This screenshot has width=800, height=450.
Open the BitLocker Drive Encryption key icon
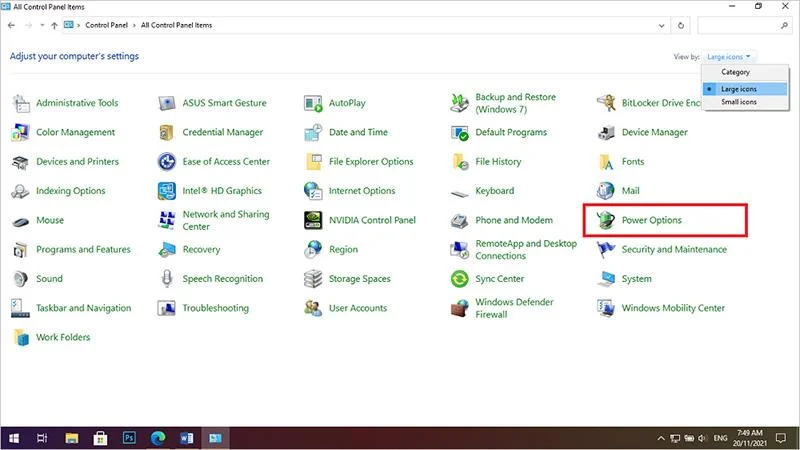click(x=606, y=103)
